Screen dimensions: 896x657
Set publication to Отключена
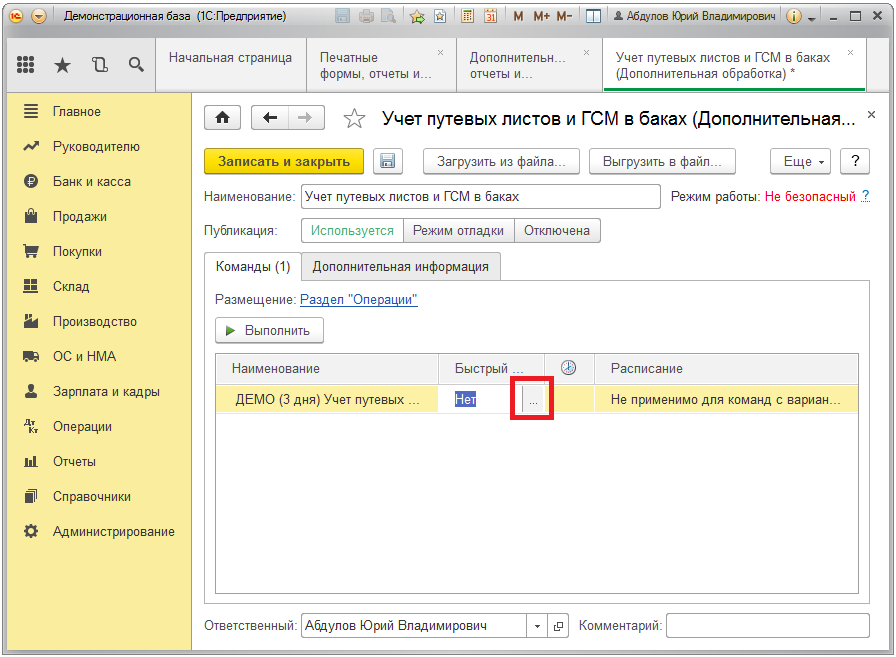click(558, 230)
